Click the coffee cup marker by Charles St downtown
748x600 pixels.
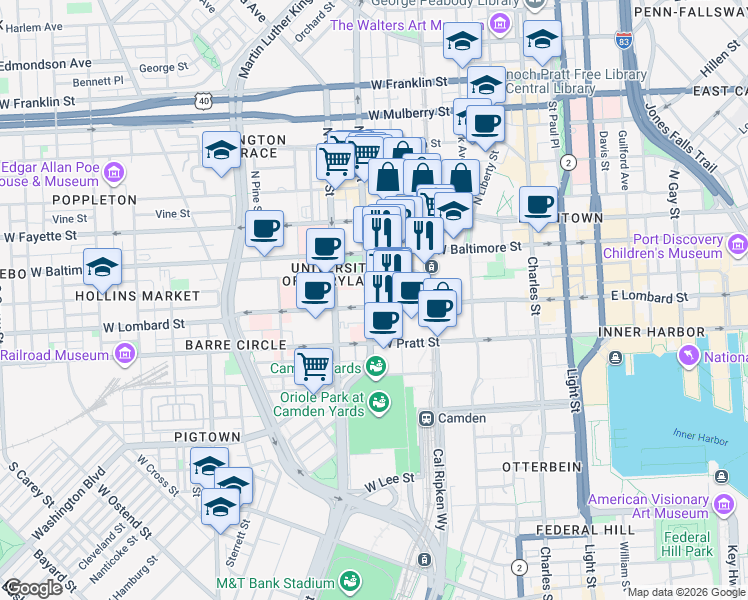[x=538, y=208]
